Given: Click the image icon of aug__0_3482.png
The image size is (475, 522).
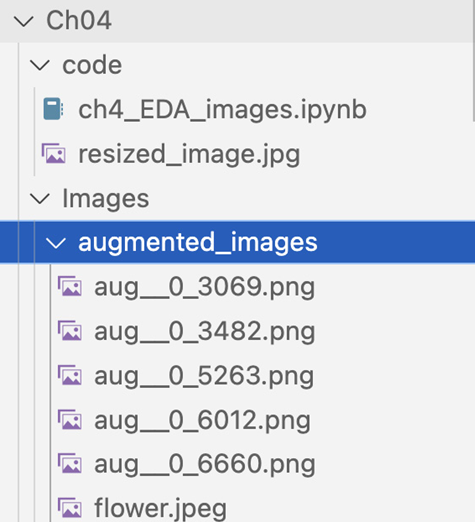Looking at the screenshot, I should pyautogui.click(x=69, y=331).
